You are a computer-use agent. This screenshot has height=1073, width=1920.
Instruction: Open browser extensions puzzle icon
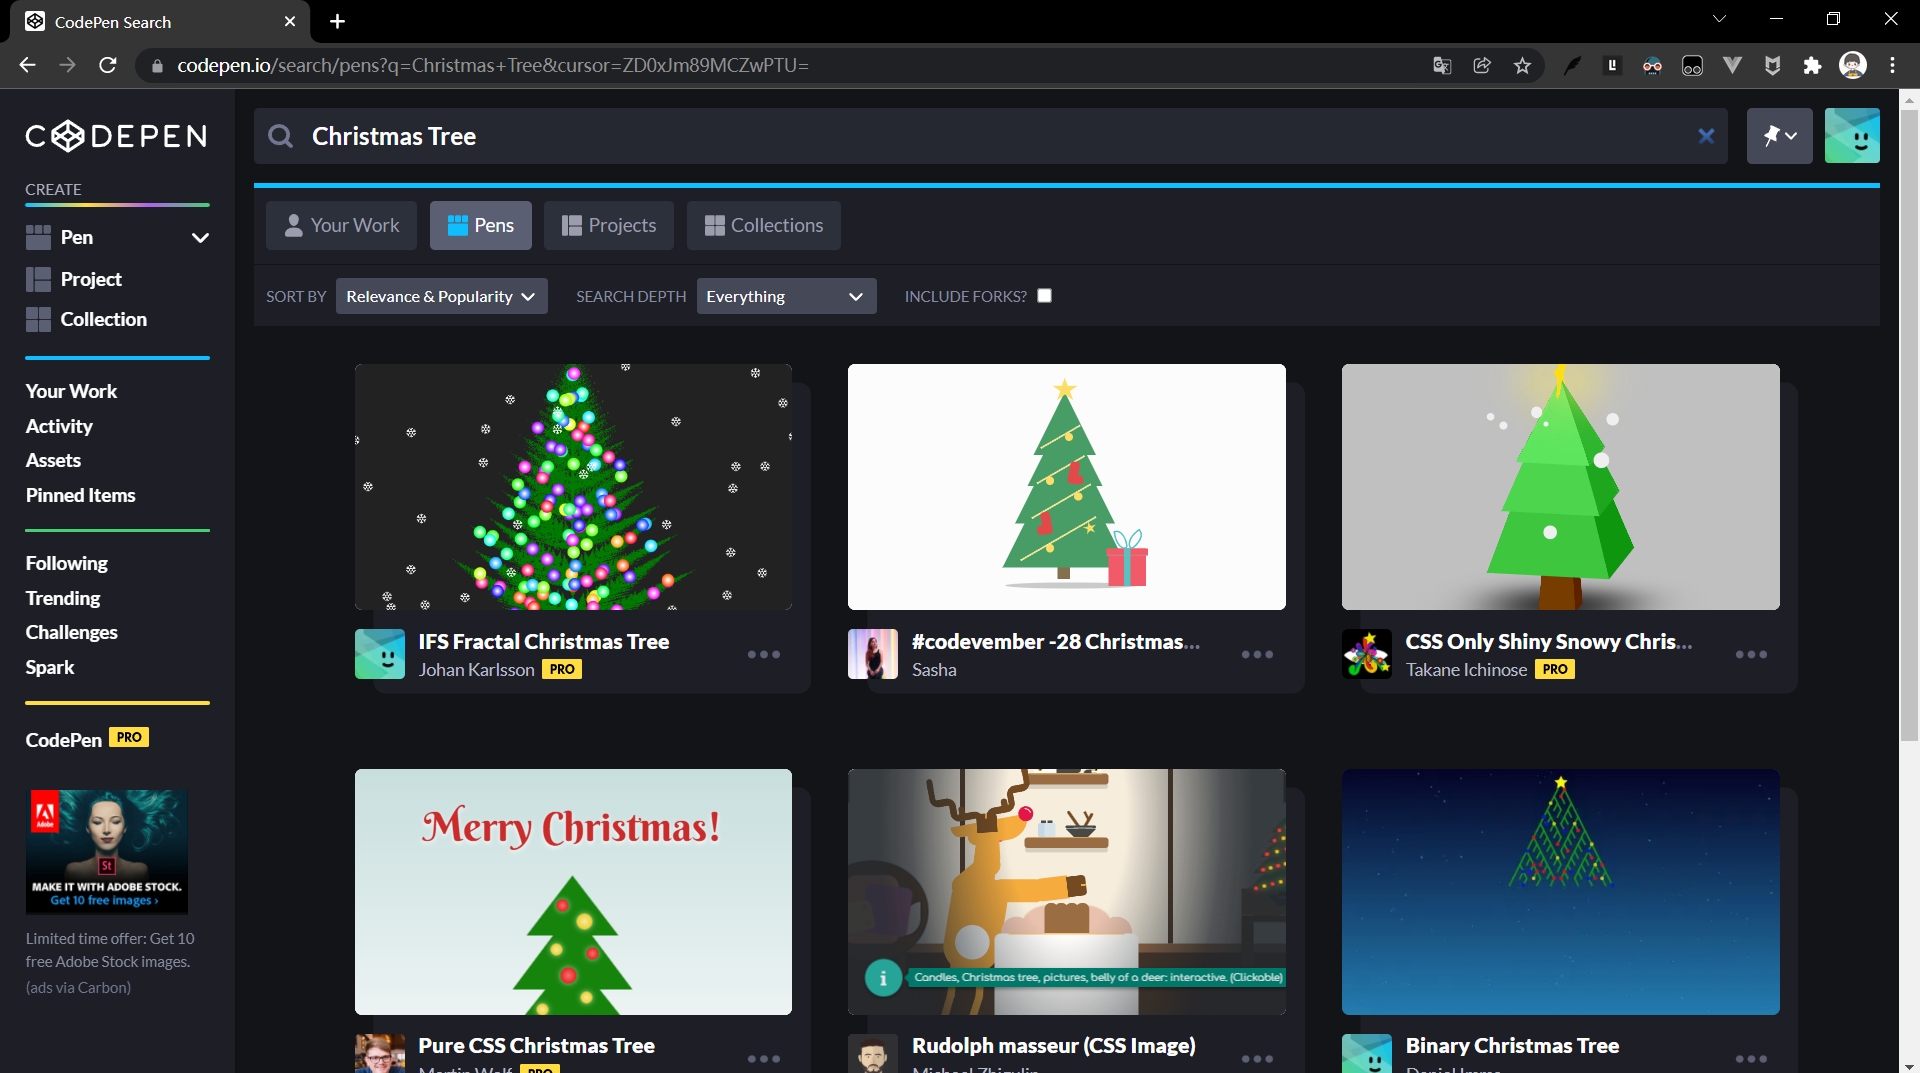click(1812, 65)
